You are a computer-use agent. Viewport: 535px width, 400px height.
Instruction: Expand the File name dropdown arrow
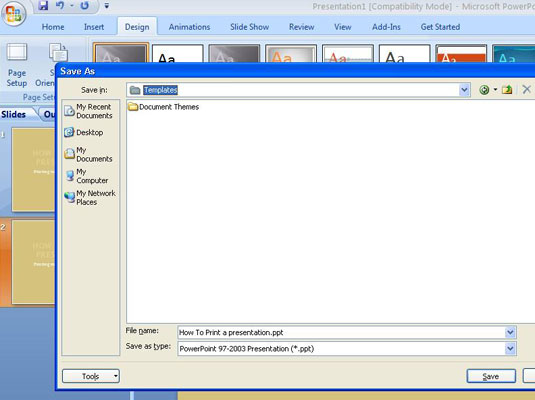pyautogui.click(x=510, y=332)
